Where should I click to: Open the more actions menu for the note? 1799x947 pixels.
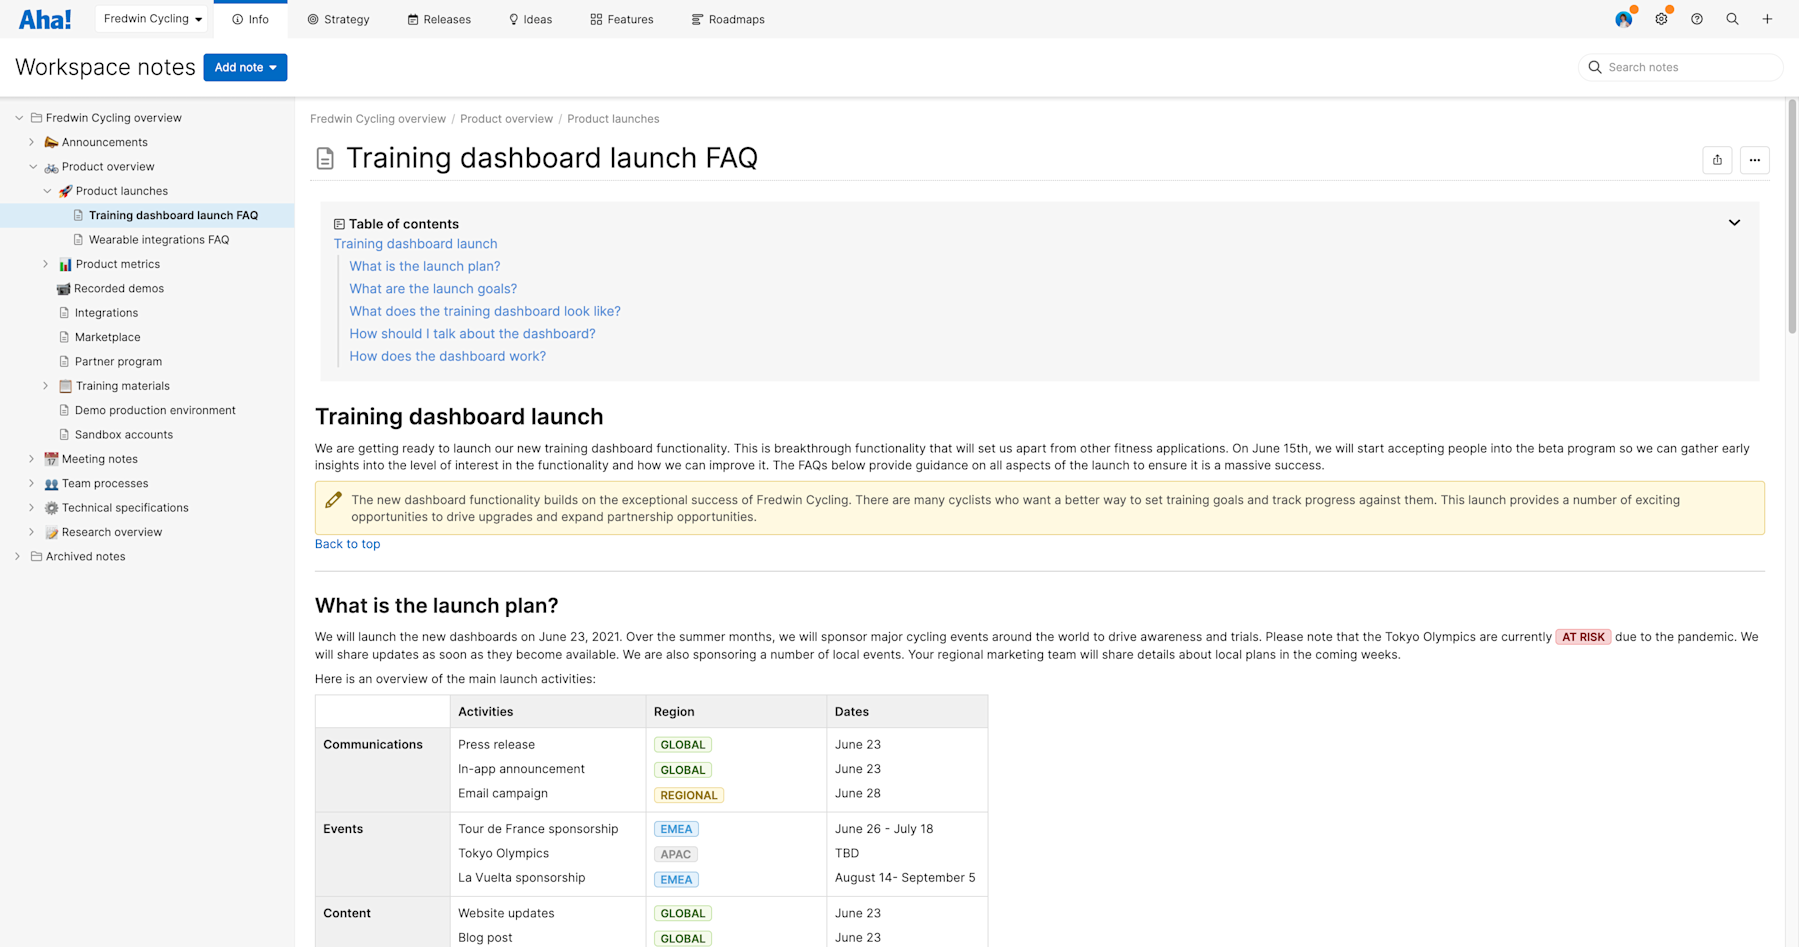[1754, 160]
